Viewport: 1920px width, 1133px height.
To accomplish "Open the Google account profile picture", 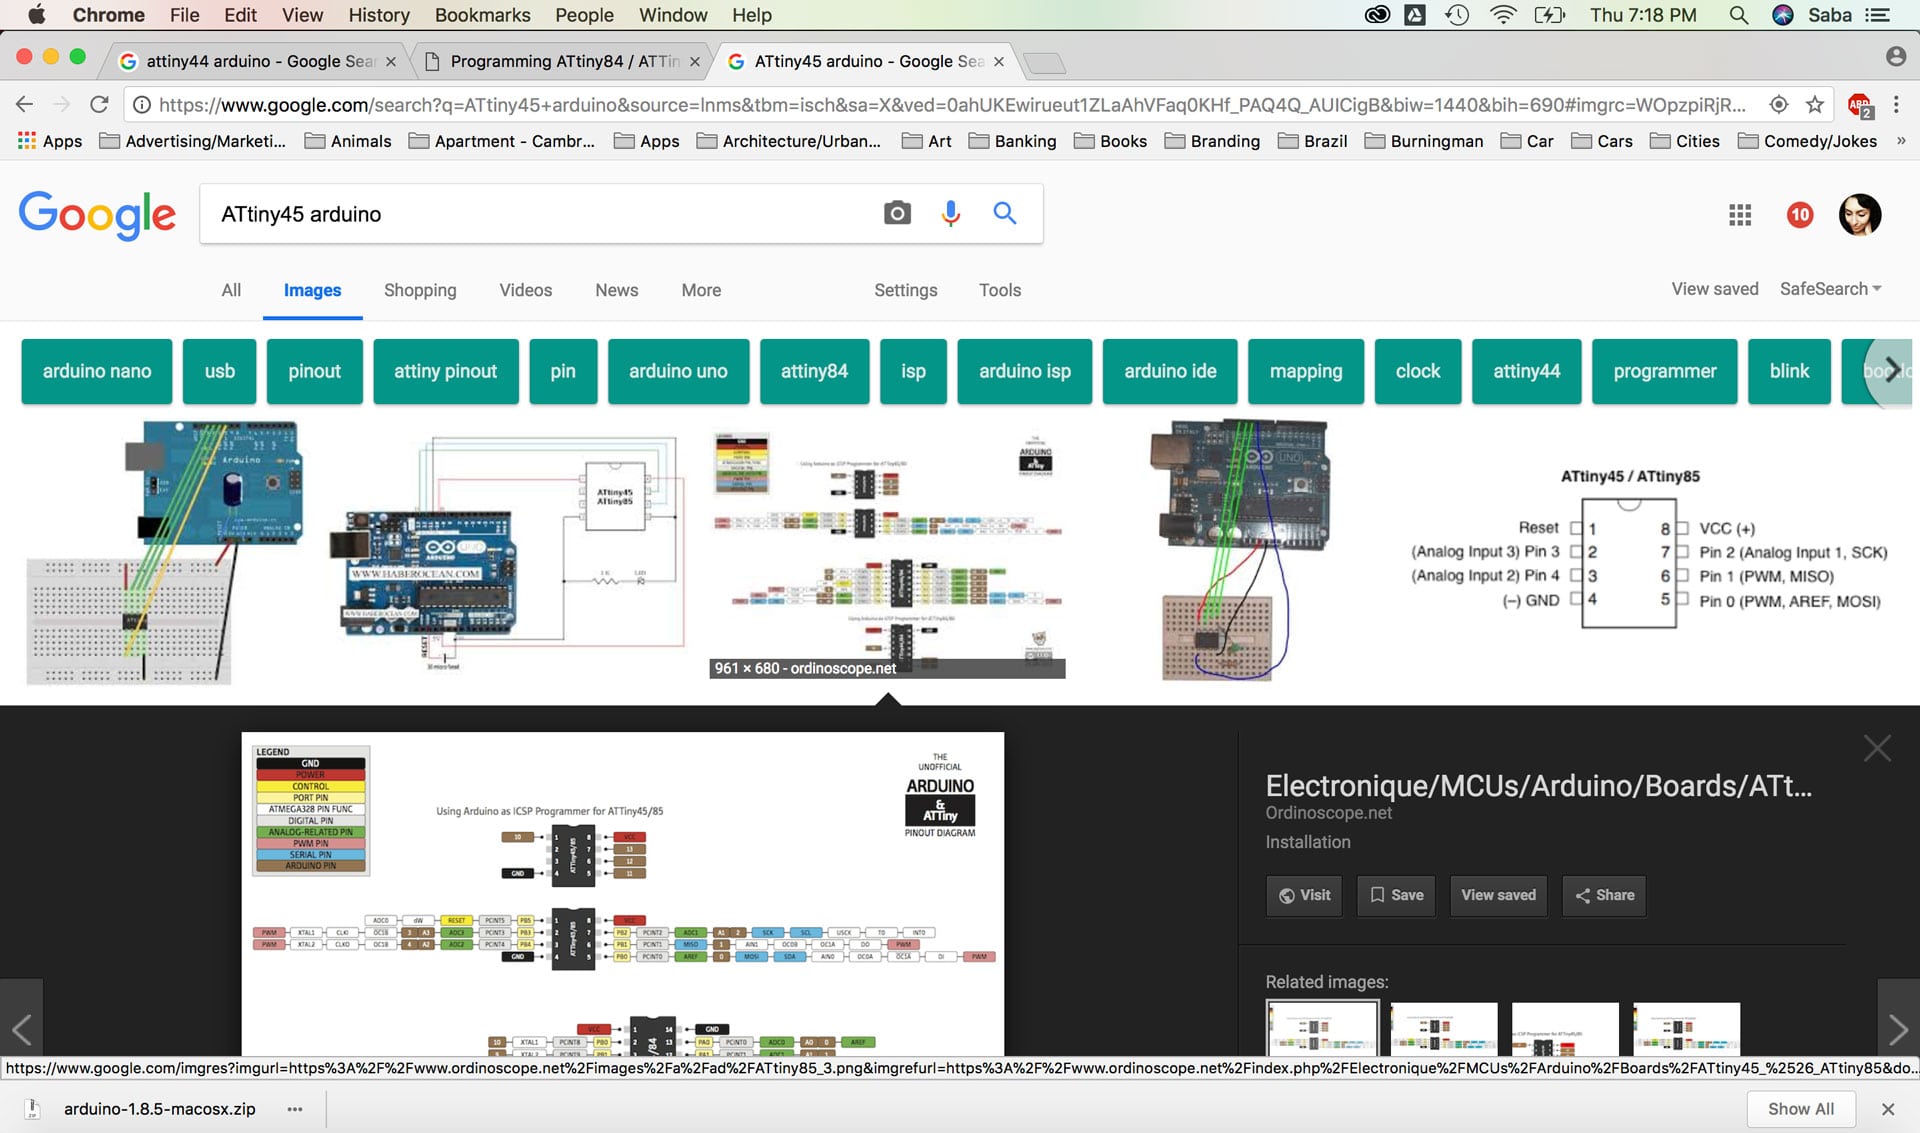I will 1860,214.
